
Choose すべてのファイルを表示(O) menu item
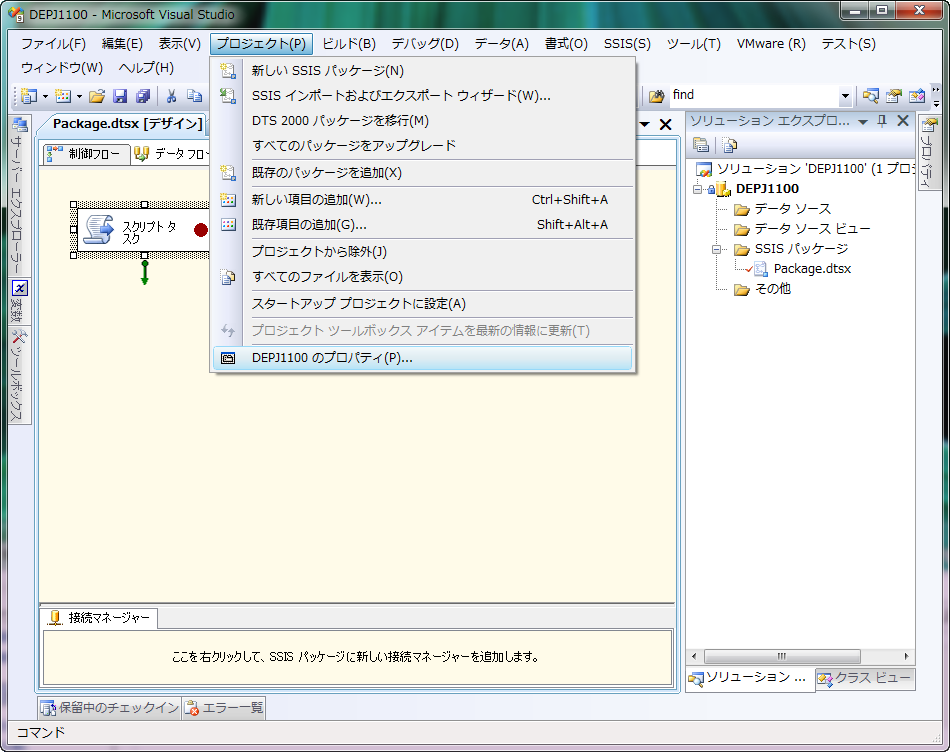[x=422, y=276]
